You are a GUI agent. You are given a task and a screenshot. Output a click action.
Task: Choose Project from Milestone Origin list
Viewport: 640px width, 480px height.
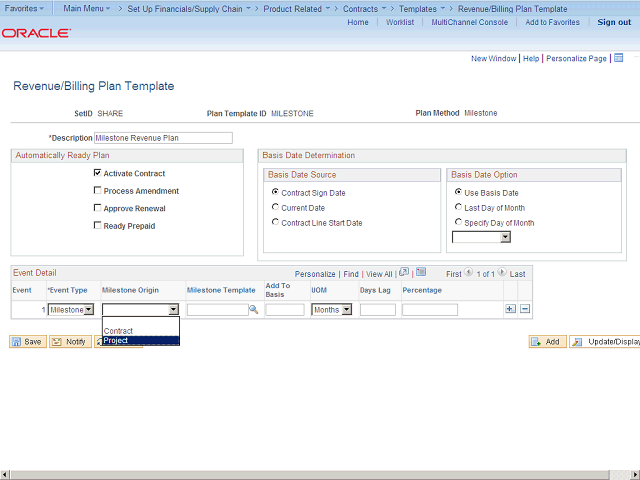(140, 340)
